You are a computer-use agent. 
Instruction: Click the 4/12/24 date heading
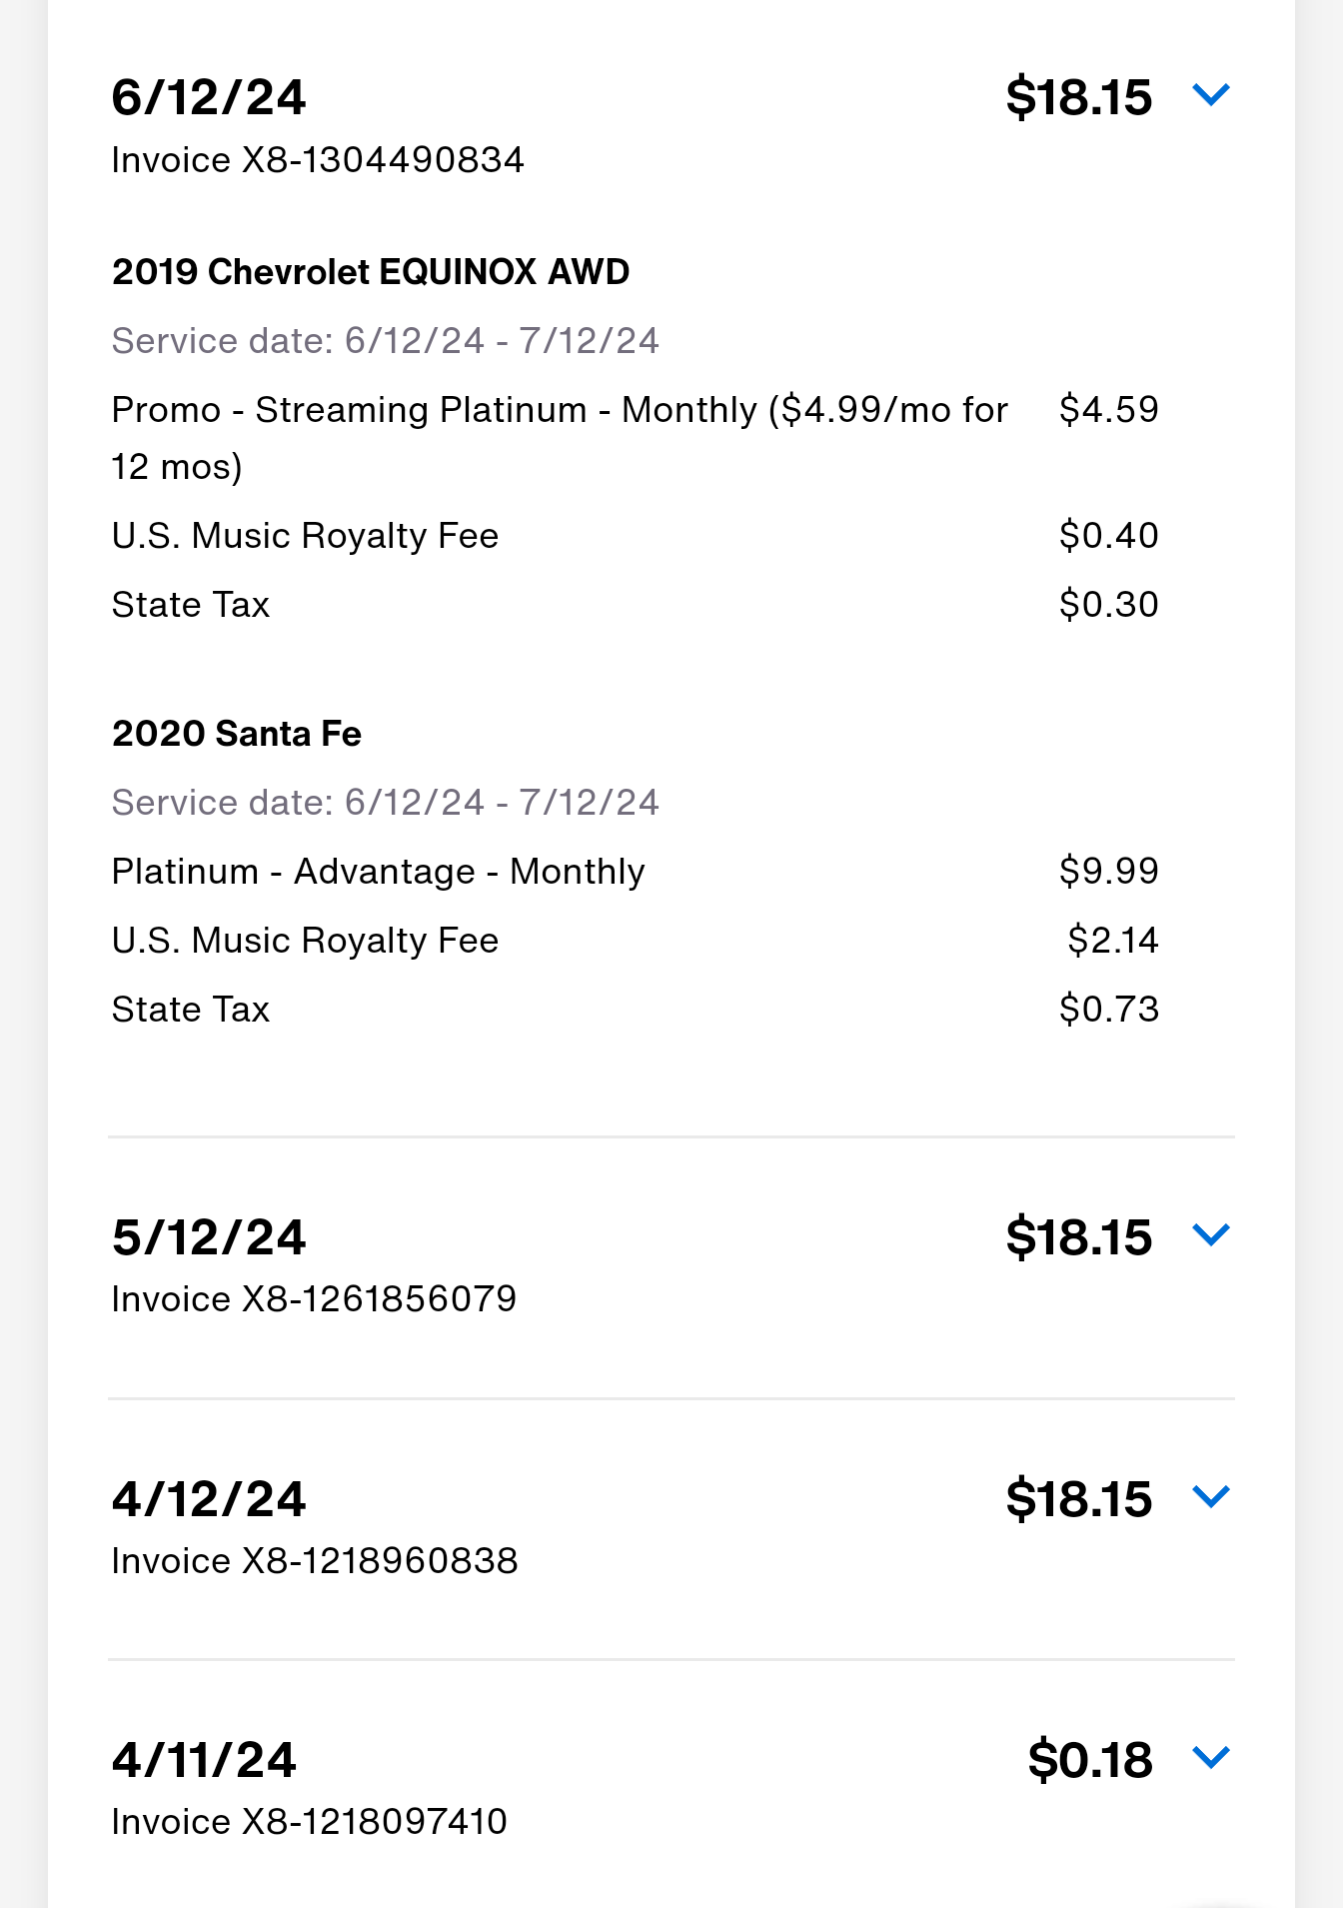(x=208, y=1499)
